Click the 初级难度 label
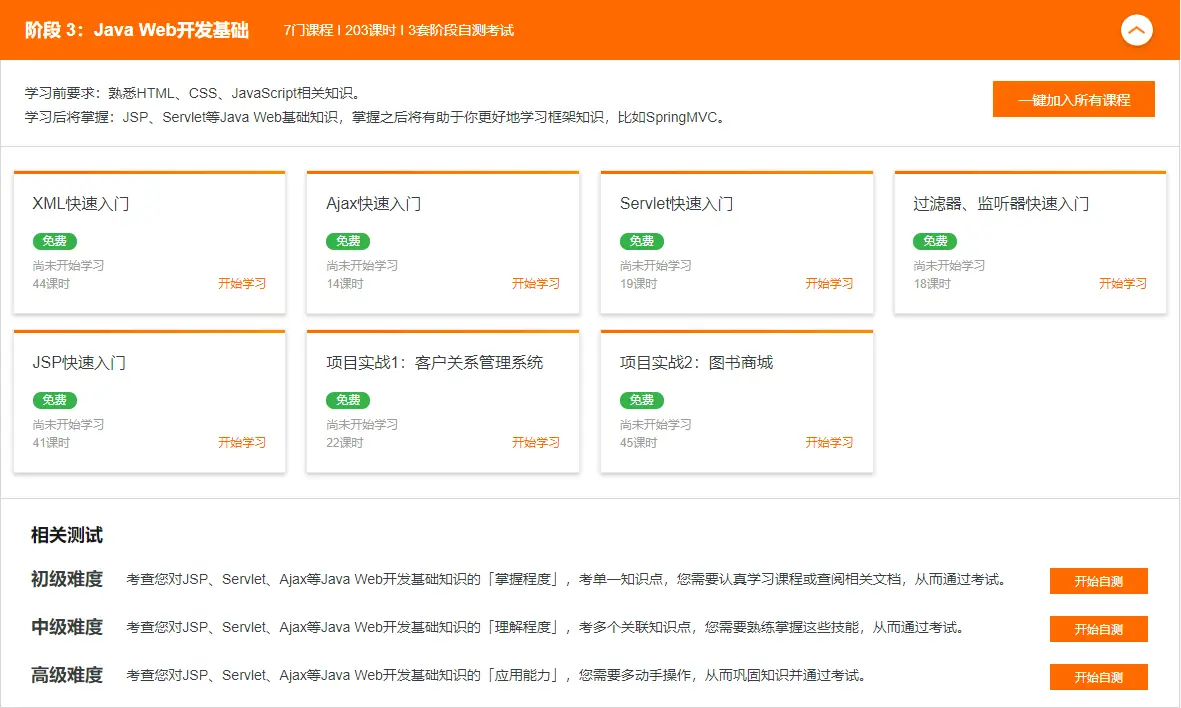 pyautogui.click(x=66, y=579)
